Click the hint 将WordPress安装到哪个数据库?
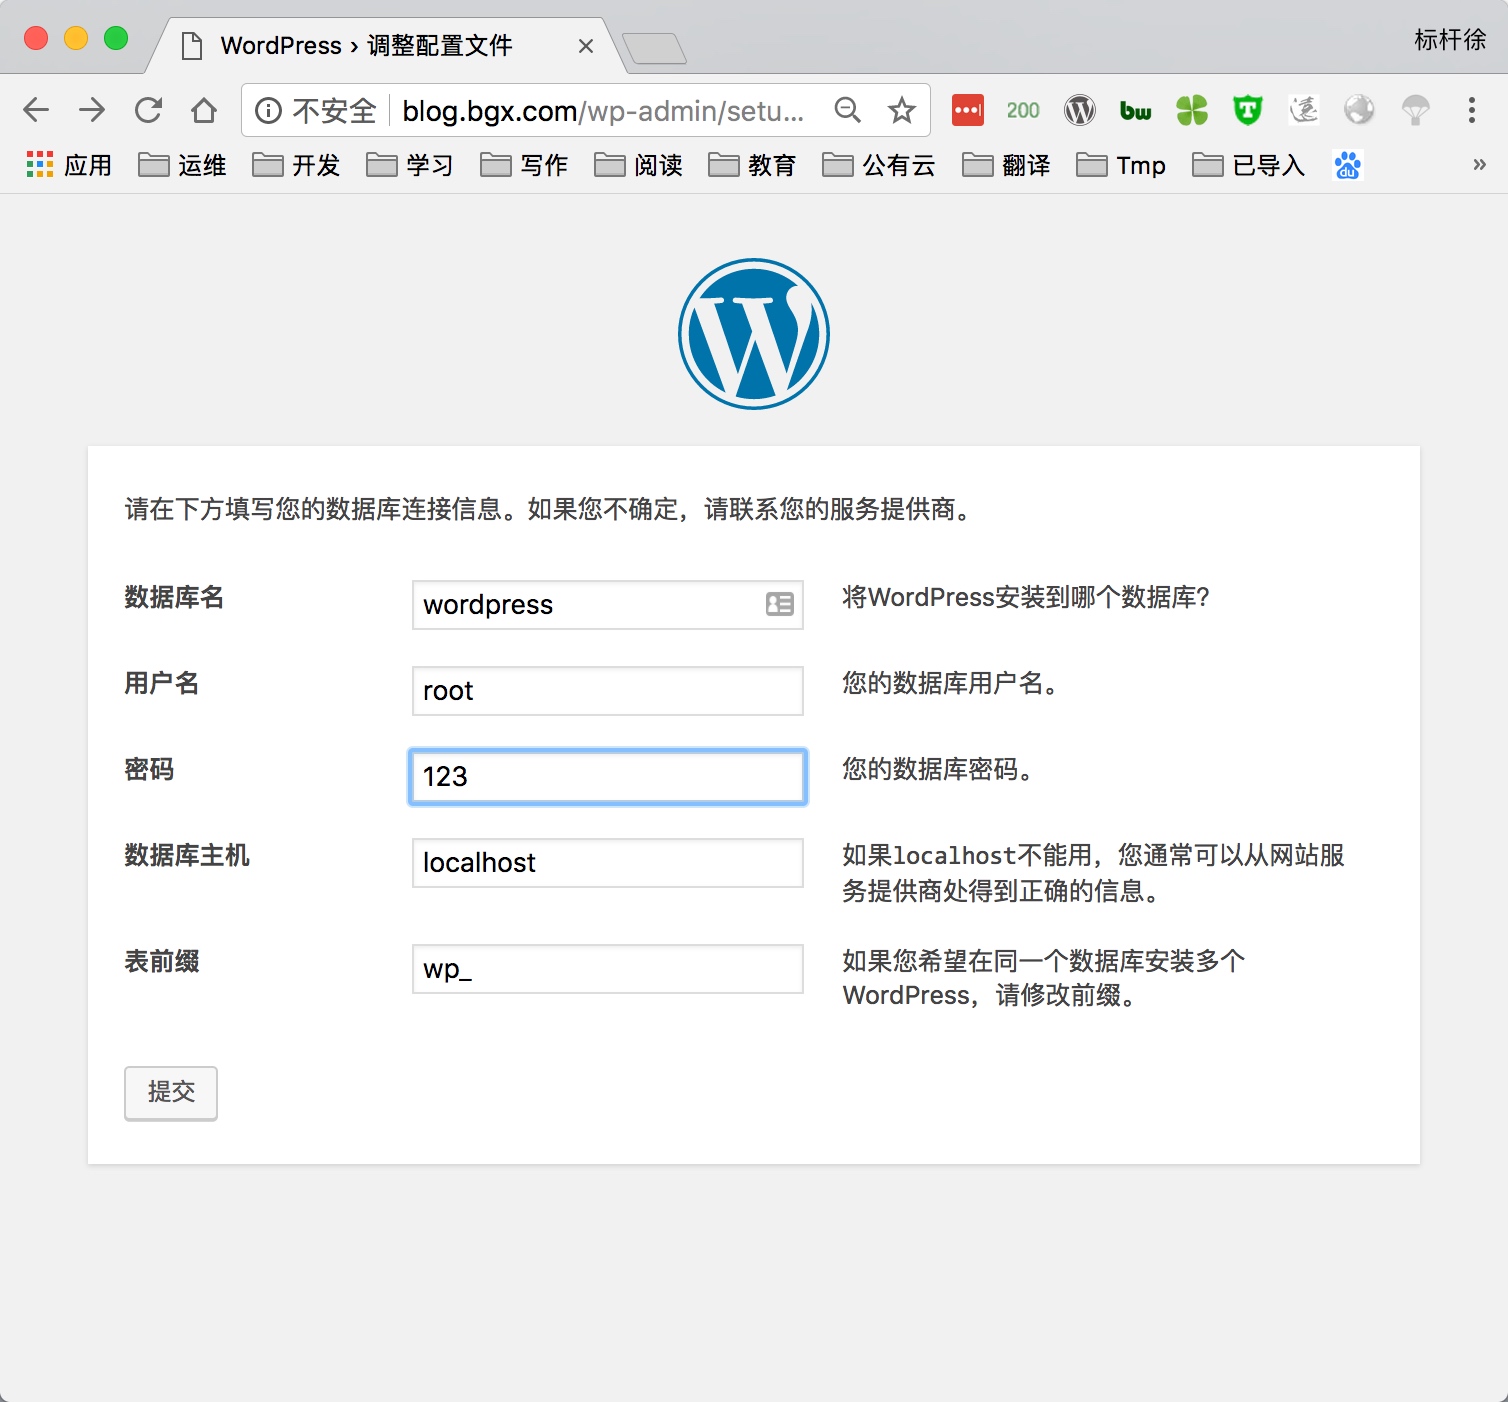 [1026, 598]
